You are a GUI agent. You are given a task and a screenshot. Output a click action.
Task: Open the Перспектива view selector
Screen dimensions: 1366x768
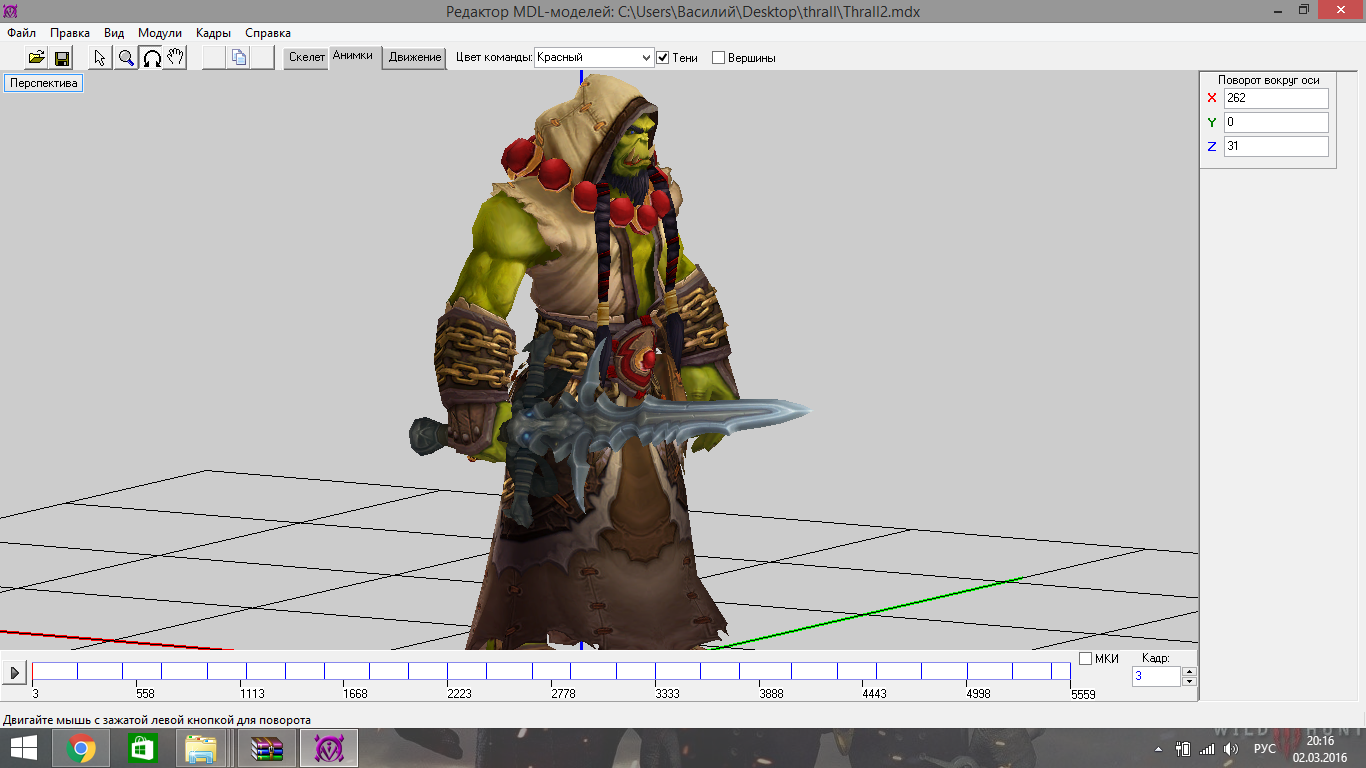(x=43, y=83)
